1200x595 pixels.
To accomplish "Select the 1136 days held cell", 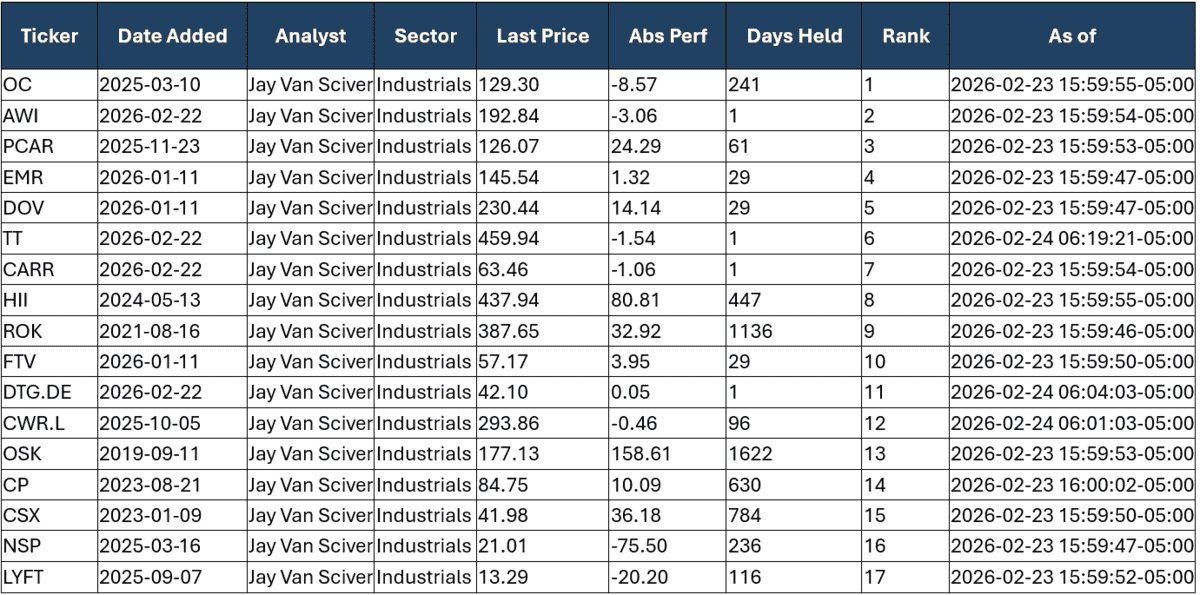I will 794,331.
